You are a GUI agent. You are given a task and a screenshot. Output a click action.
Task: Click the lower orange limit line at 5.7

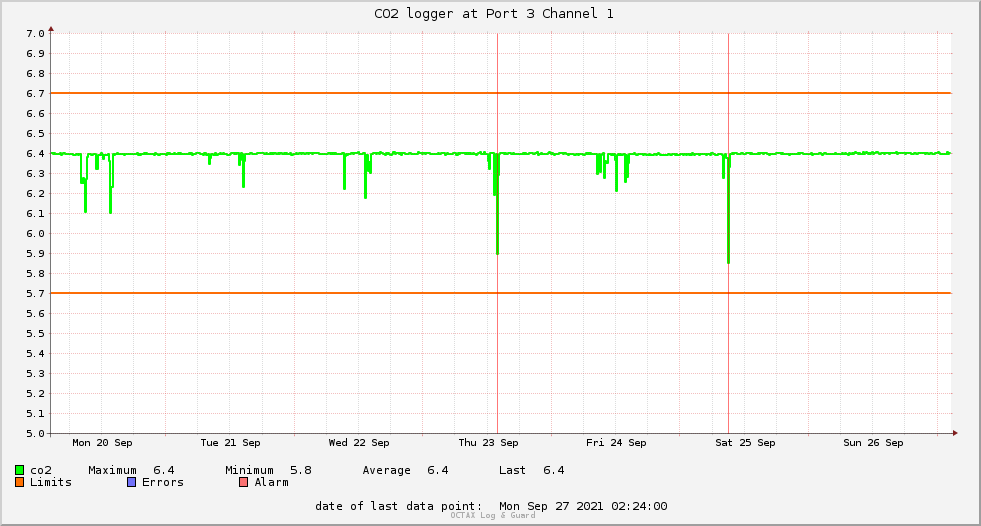[501, 293]
